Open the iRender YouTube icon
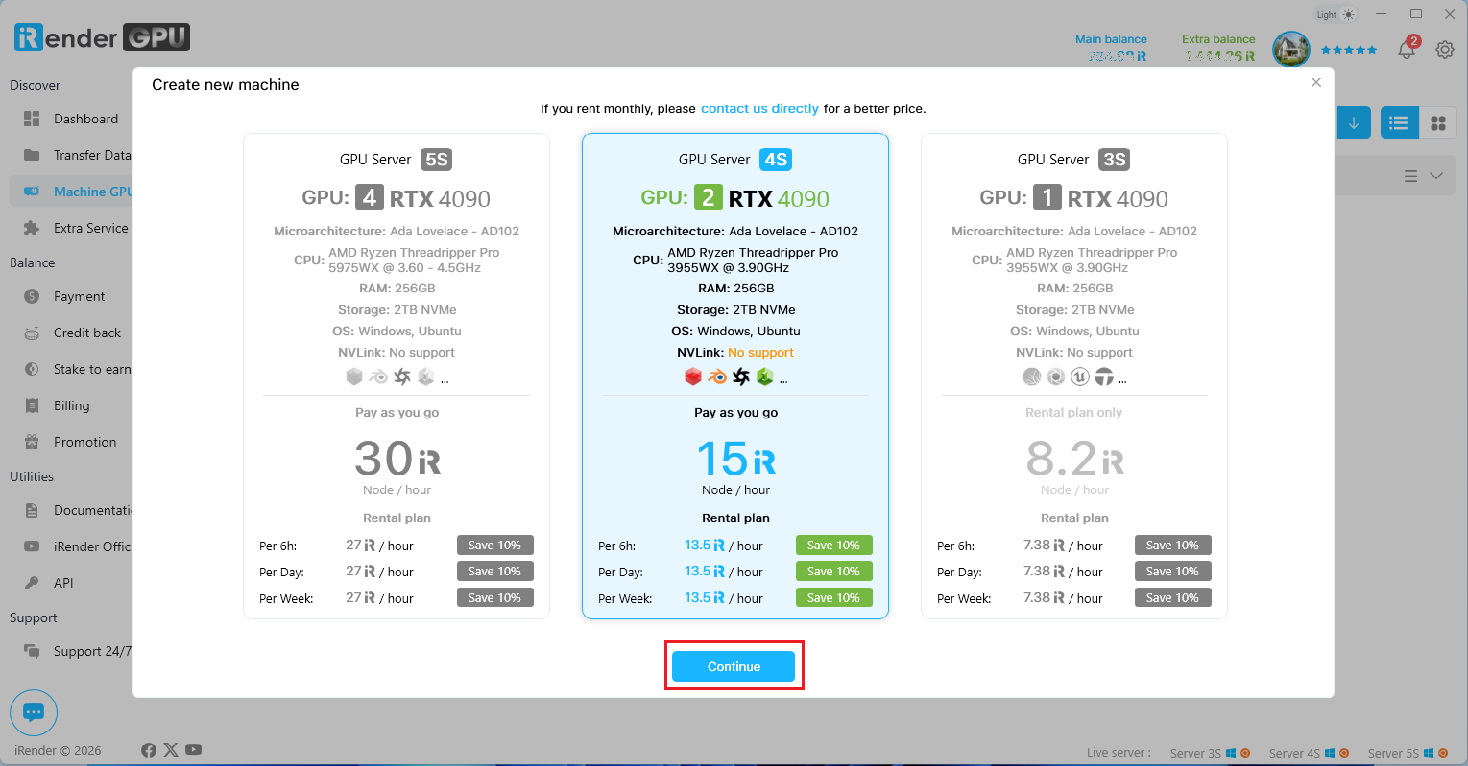Screen dimensions: 1468x766 [194, 750]
